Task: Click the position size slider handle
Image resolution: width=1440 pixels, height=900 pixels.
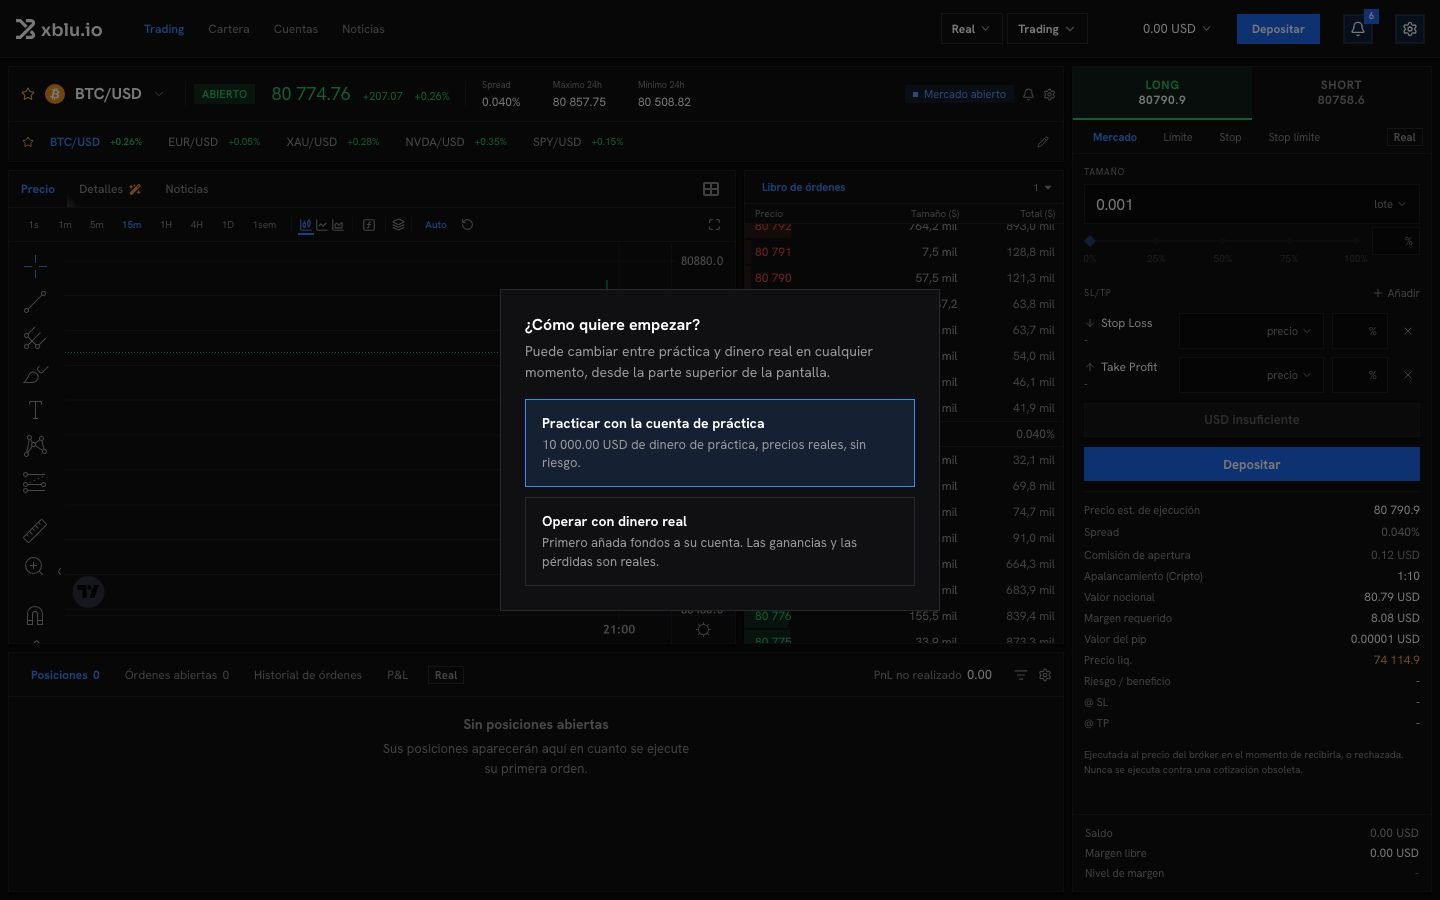Action: (x=1090, y=241)
